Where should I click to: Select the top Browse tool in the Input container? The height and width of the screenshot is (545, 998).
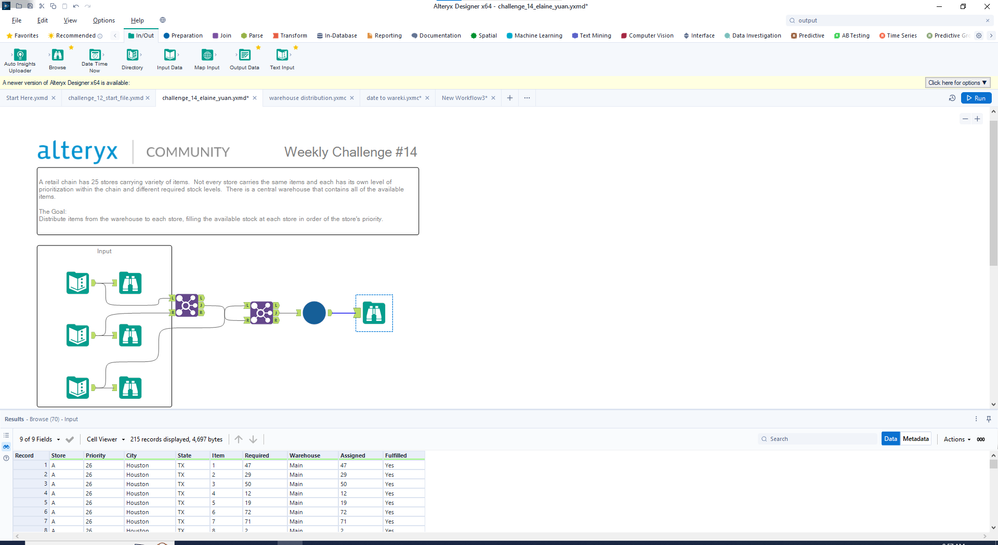tap(130, 283)
